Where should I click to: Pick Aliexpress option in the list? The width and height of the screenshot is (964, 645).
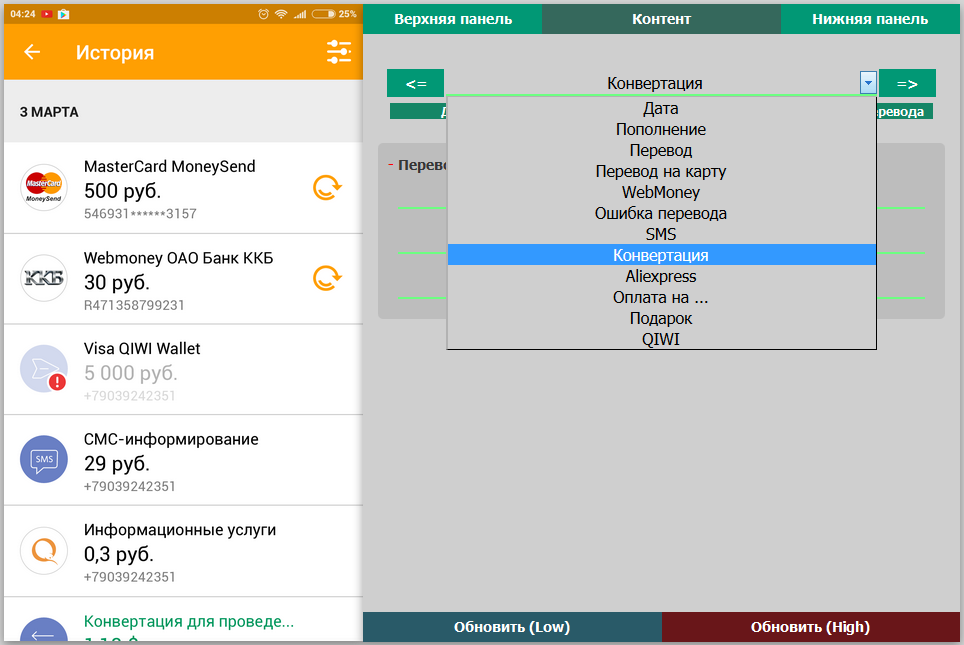(x=660, y=276)
